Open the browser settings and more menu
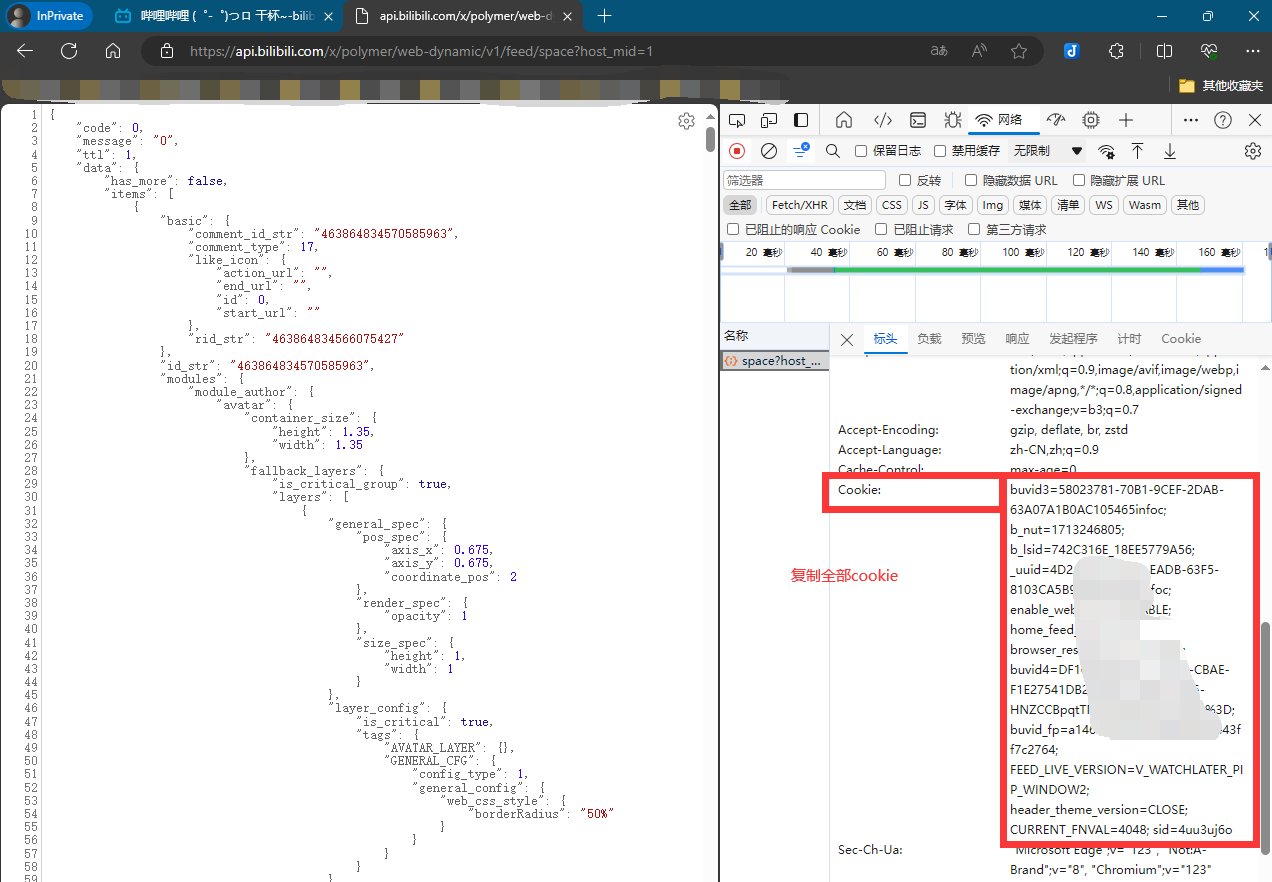The width and height of the screenshot is (1272, 882). point(1252,51)
